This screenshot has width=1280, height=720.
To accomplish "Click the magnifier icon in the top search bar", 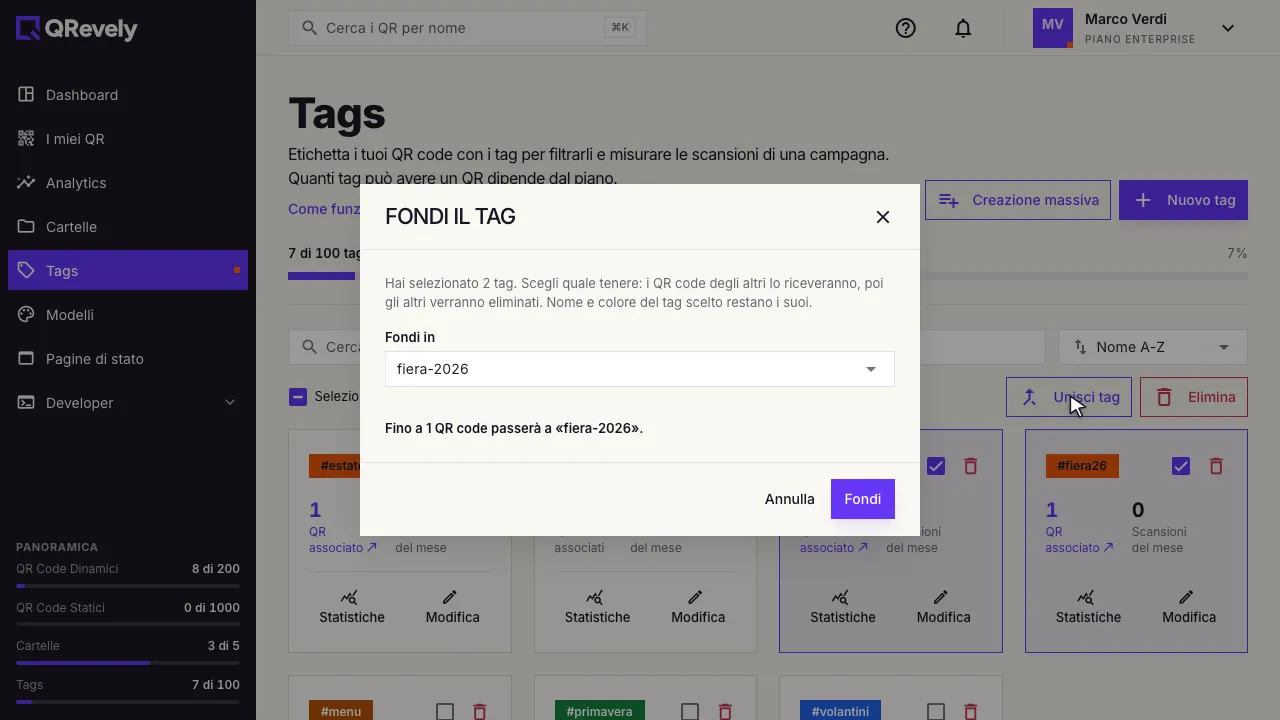I will pos(310,28).
